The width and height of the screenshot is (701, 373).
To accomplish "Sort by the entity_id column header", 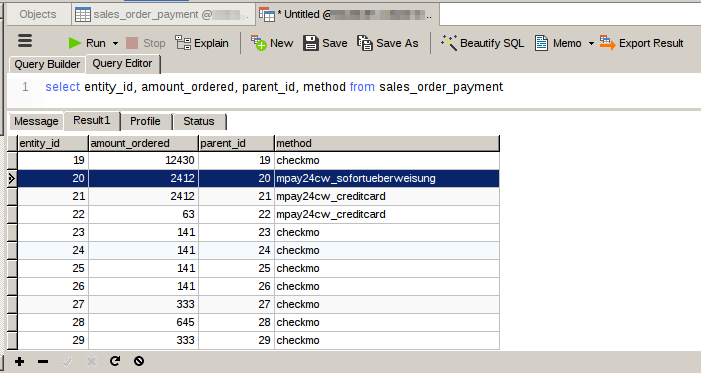I will click(53, 144).
